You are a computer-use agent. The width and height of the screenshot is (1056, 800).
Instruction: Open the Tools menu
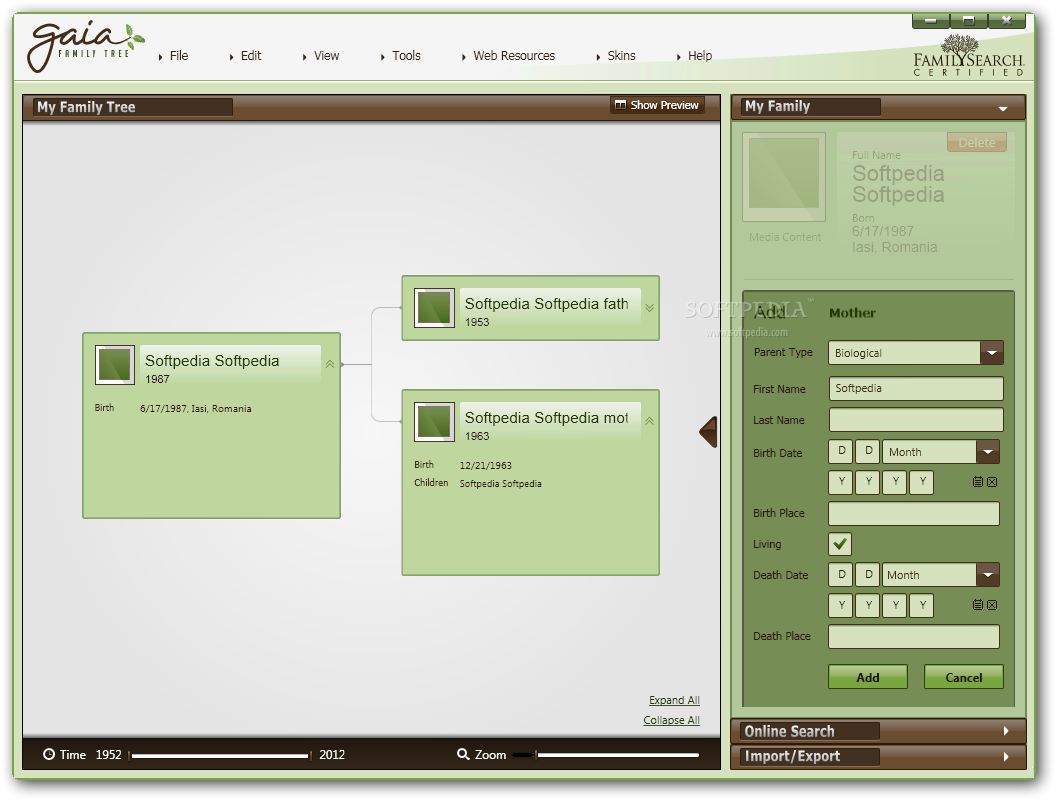tap(406, 56)
